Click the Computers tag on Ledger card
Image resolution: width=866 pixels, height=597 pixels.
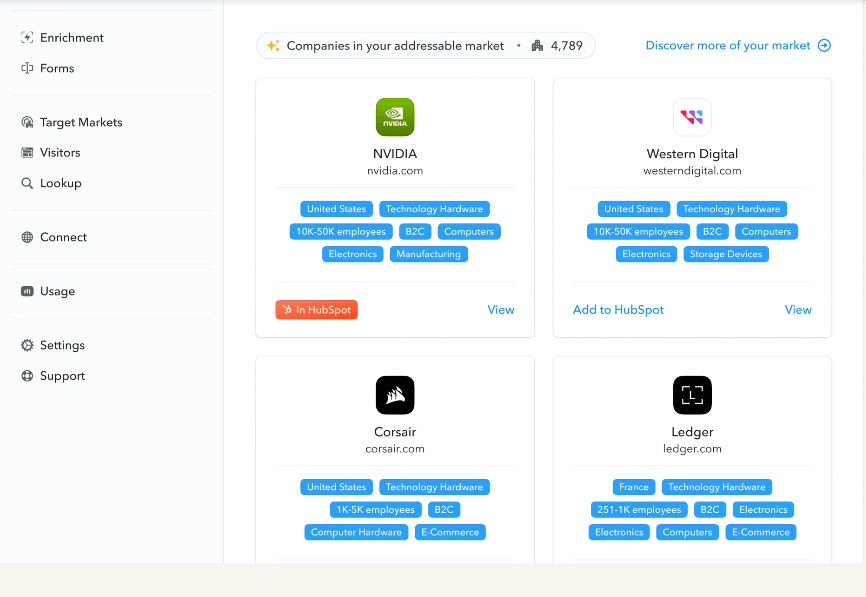click(x=687, y=532)
